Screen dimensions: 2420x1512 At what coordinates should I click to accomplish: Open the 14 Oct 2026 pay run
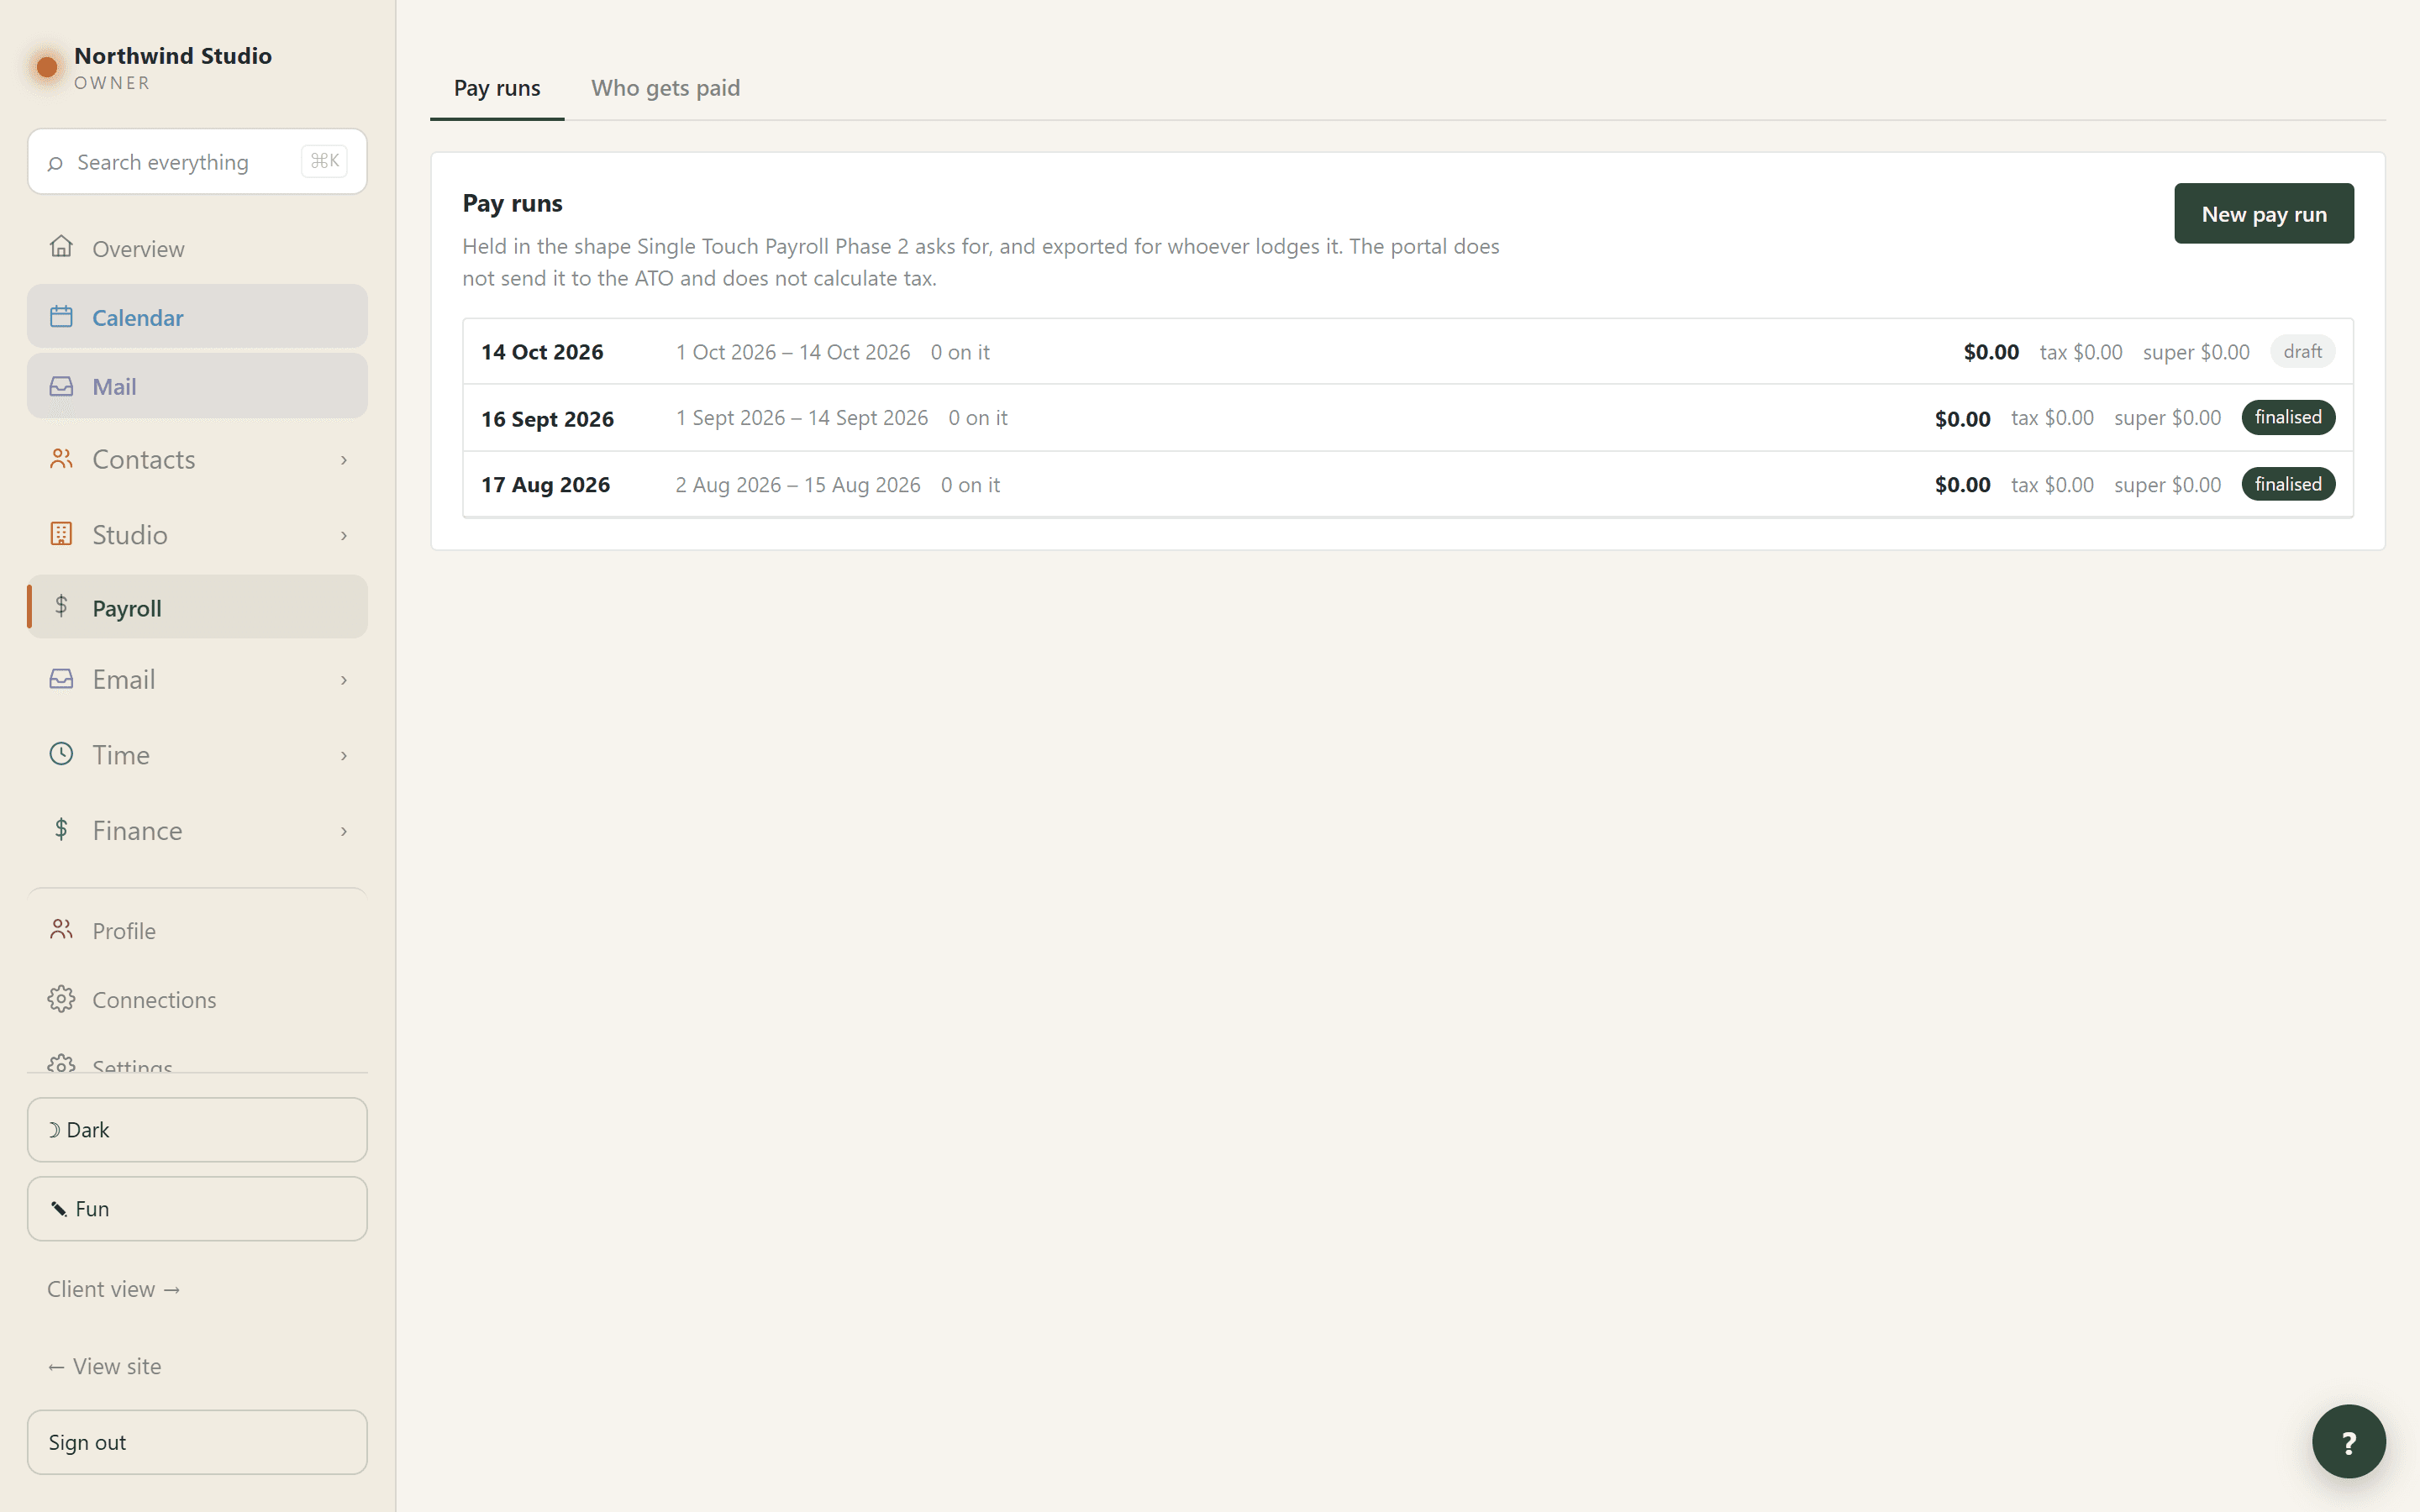click(x=1408, y=352)
